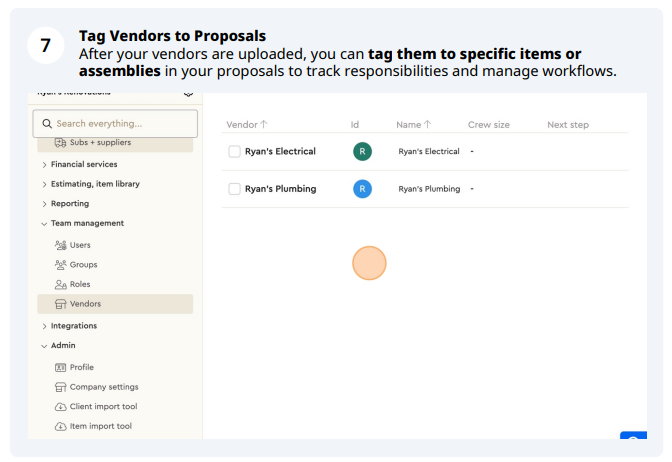Screen dimensions: 672x462
Task: Open the Profile card icon
Action: [60, 367]
